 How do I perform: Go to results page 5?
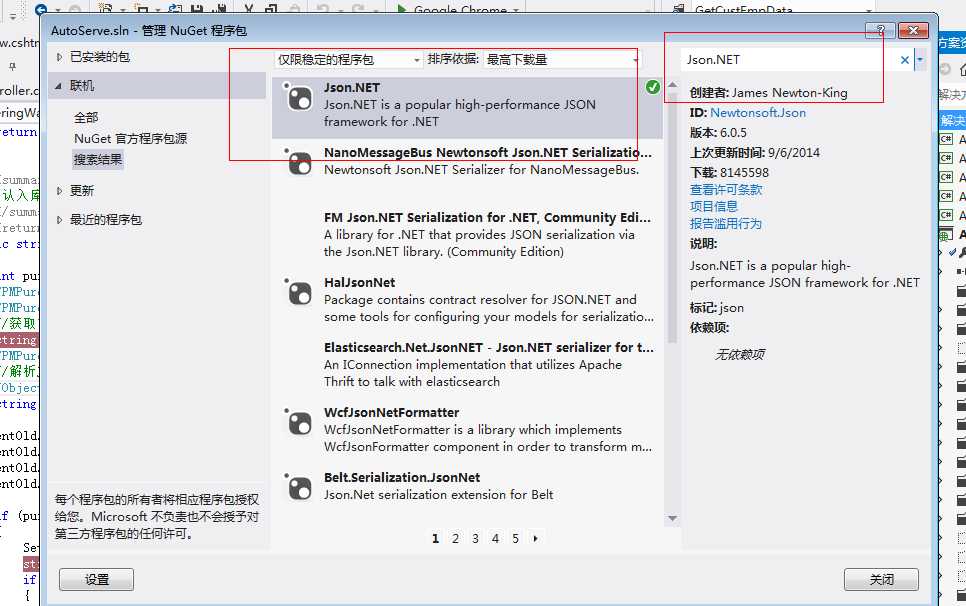point(515,538)
